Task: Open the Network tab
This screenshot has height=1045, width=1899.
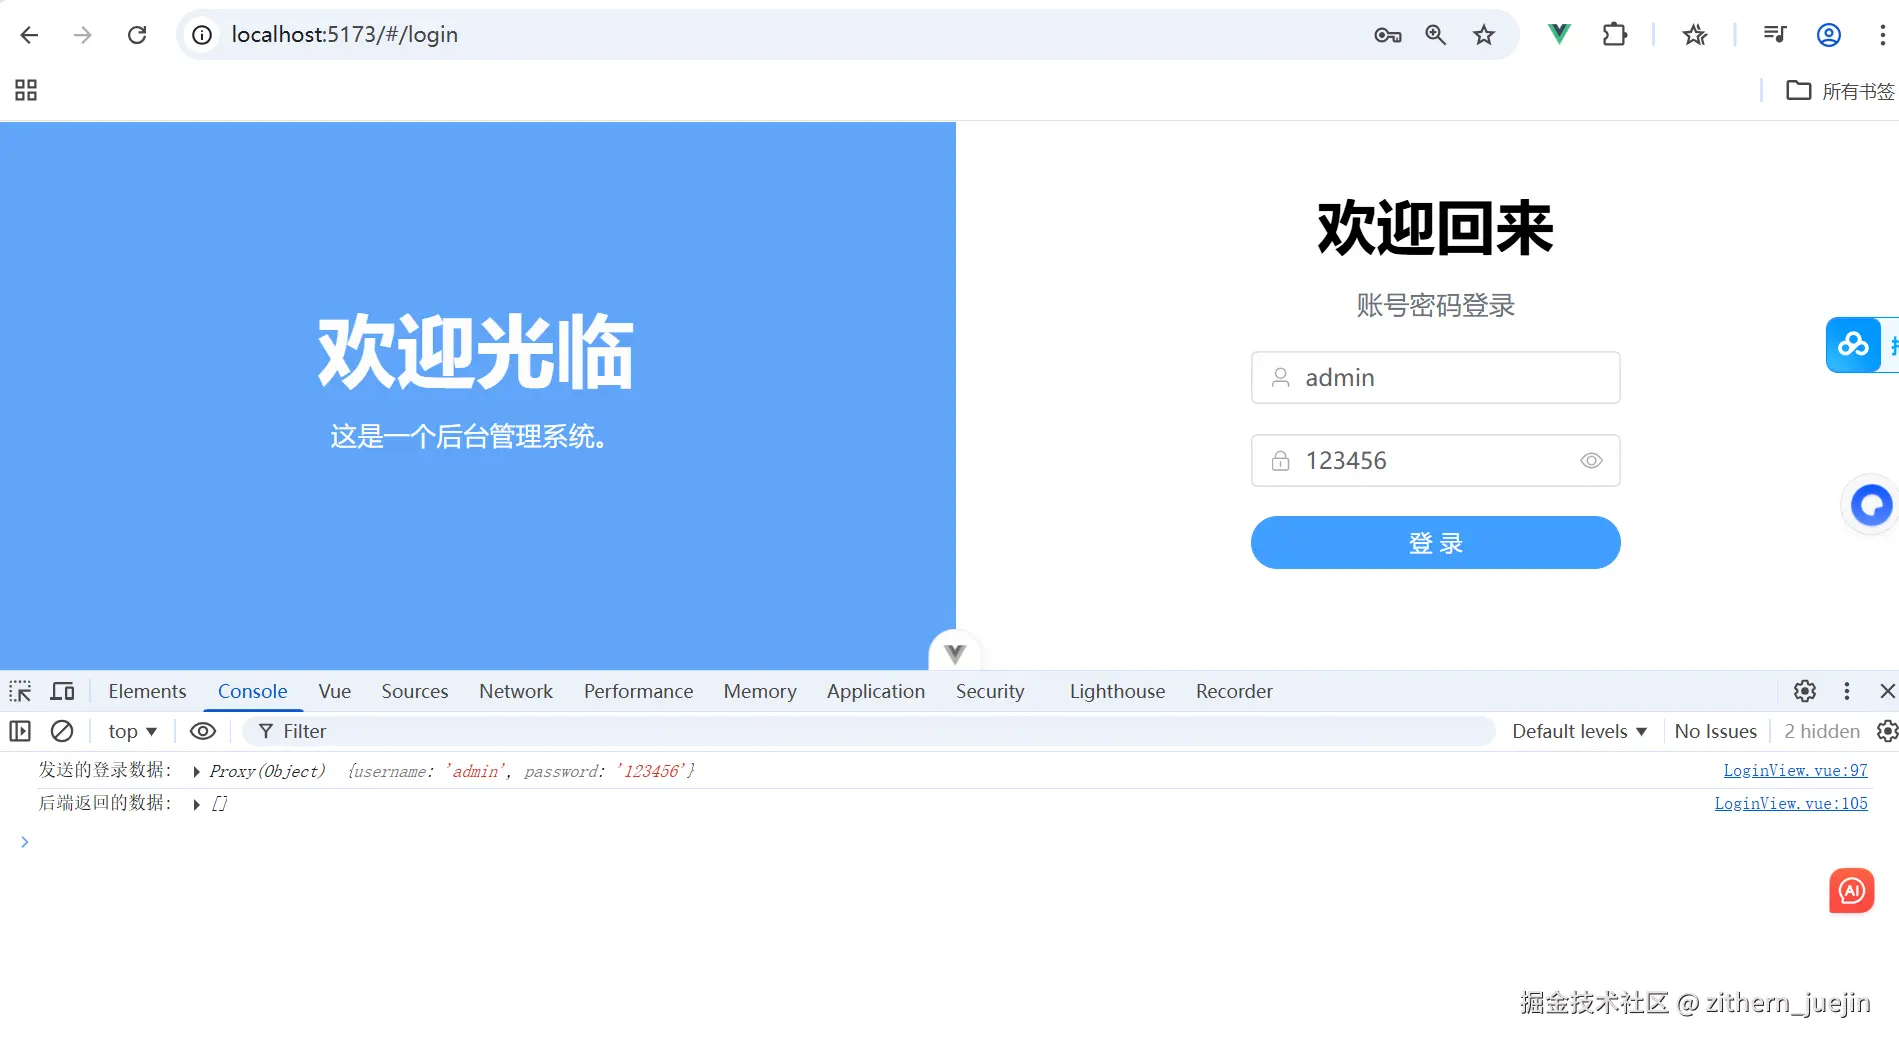Action: coord(515,691)
